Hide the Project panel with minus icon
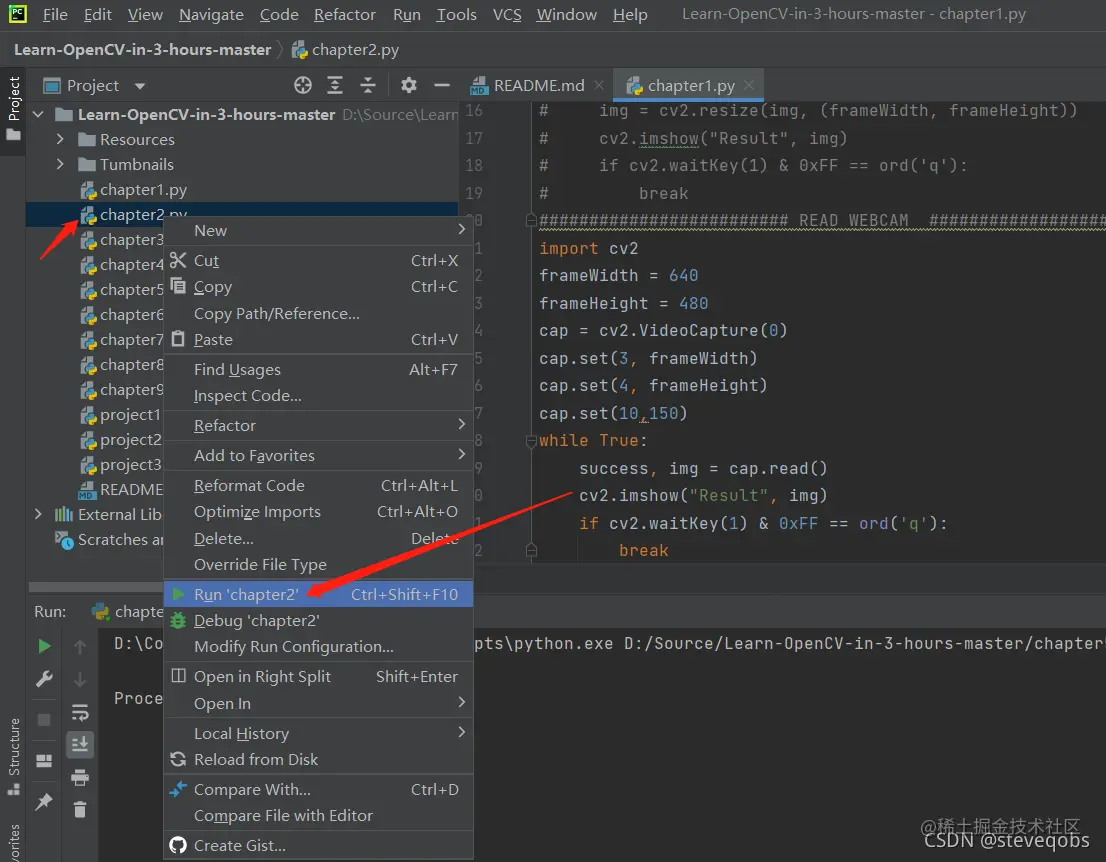 [442, 85]
